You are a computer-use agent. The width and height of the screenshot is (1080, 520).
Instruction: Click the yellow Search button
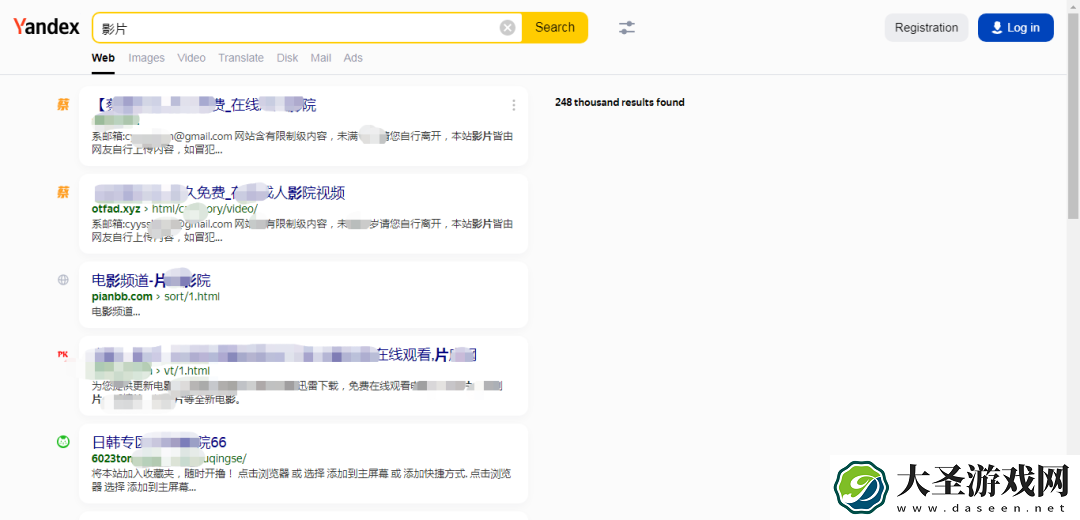coord(554,28)
